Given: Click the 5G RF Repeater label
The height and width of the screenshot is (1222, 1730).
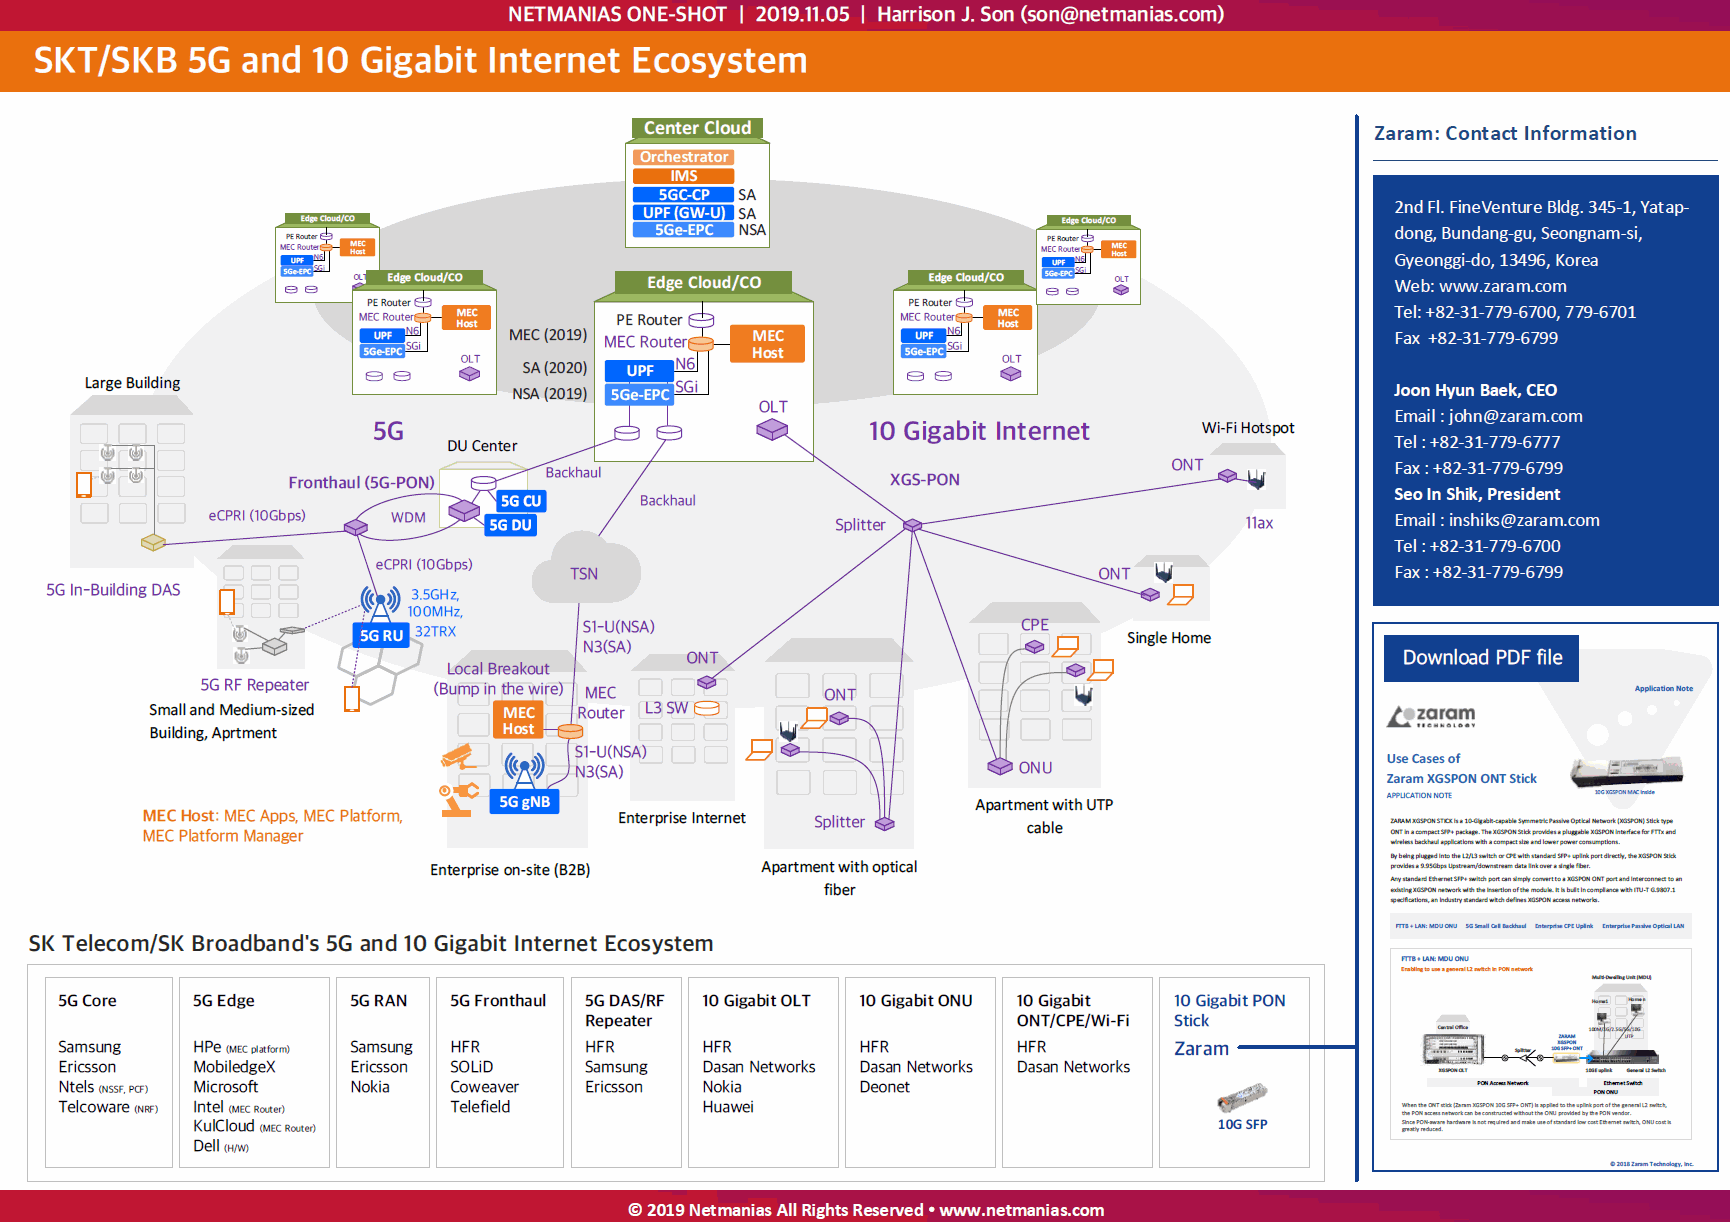Looking at the screenshot, I should click(x=254, y=685).
